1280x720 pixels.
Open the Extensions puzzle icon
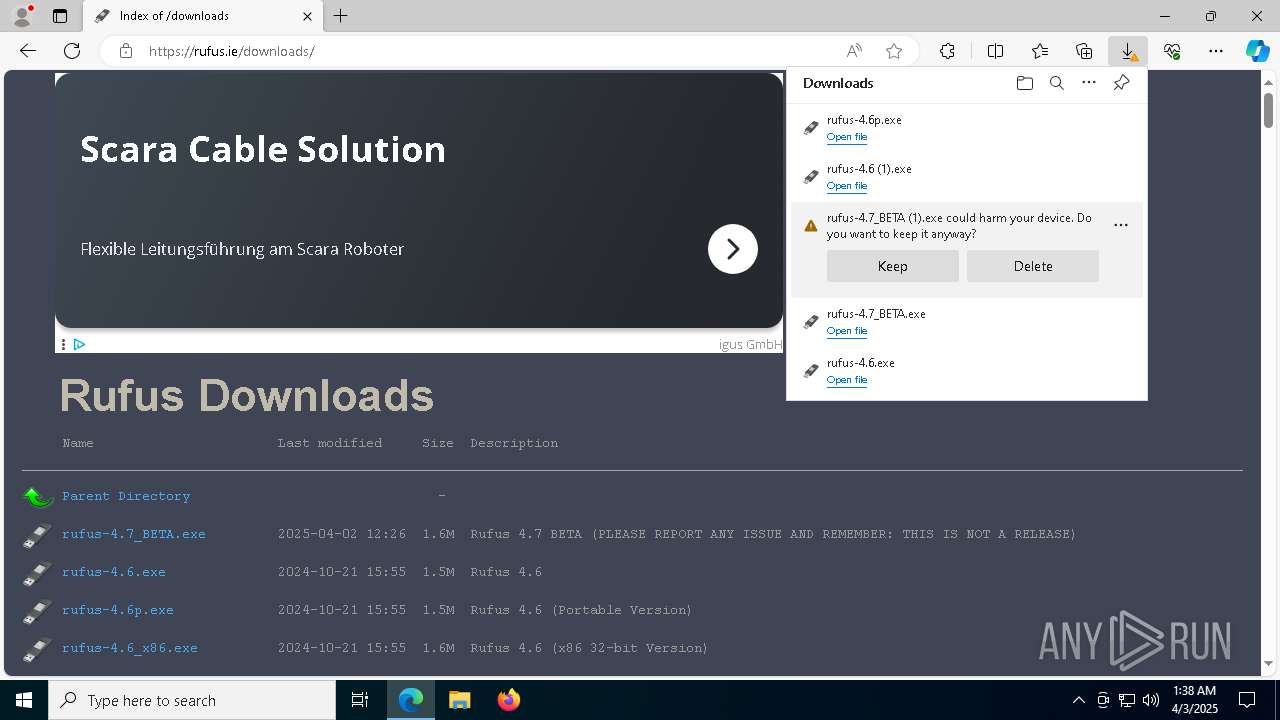tap(947, 51)
